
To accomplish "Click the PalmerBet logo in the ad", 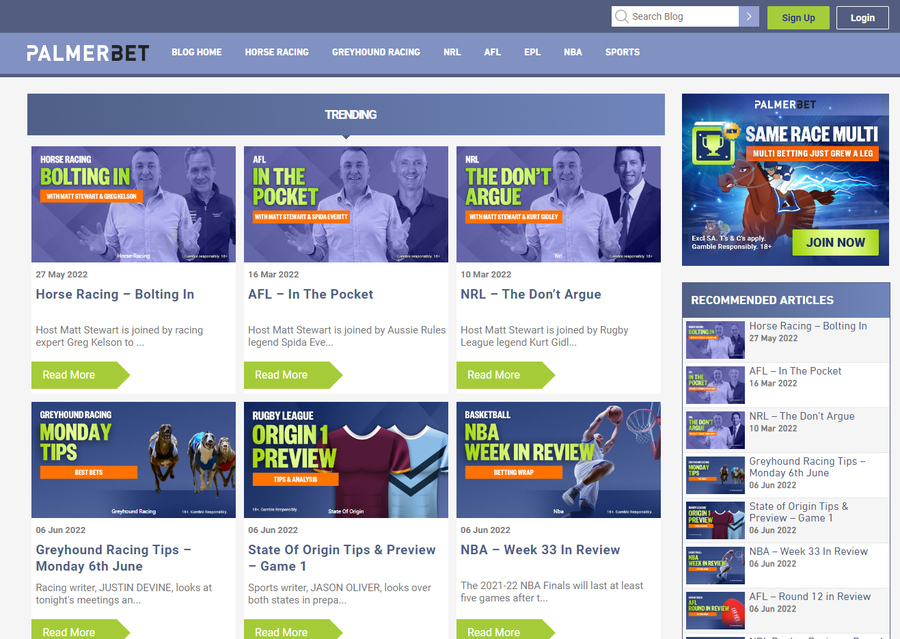I will [x=785, y=105].
